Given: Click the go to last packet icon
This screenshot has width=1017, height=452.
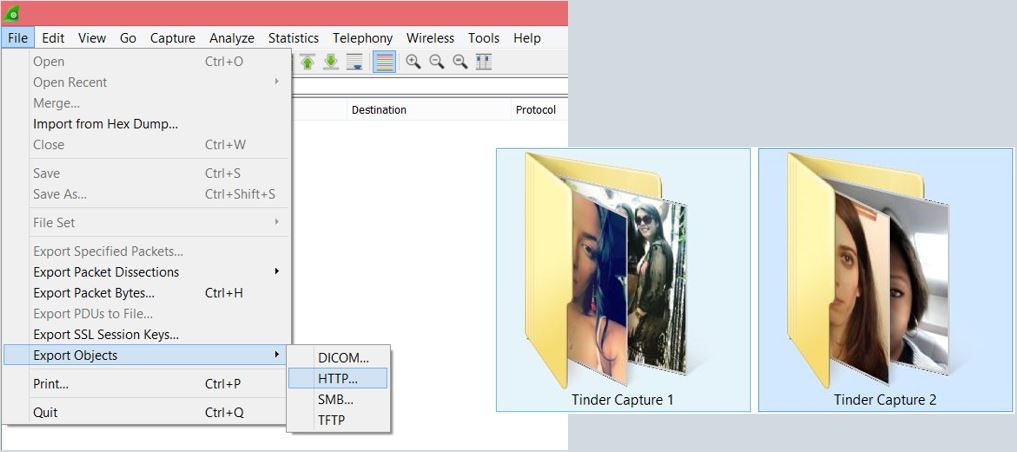Looking at the screenshot, I should point(331,62).
